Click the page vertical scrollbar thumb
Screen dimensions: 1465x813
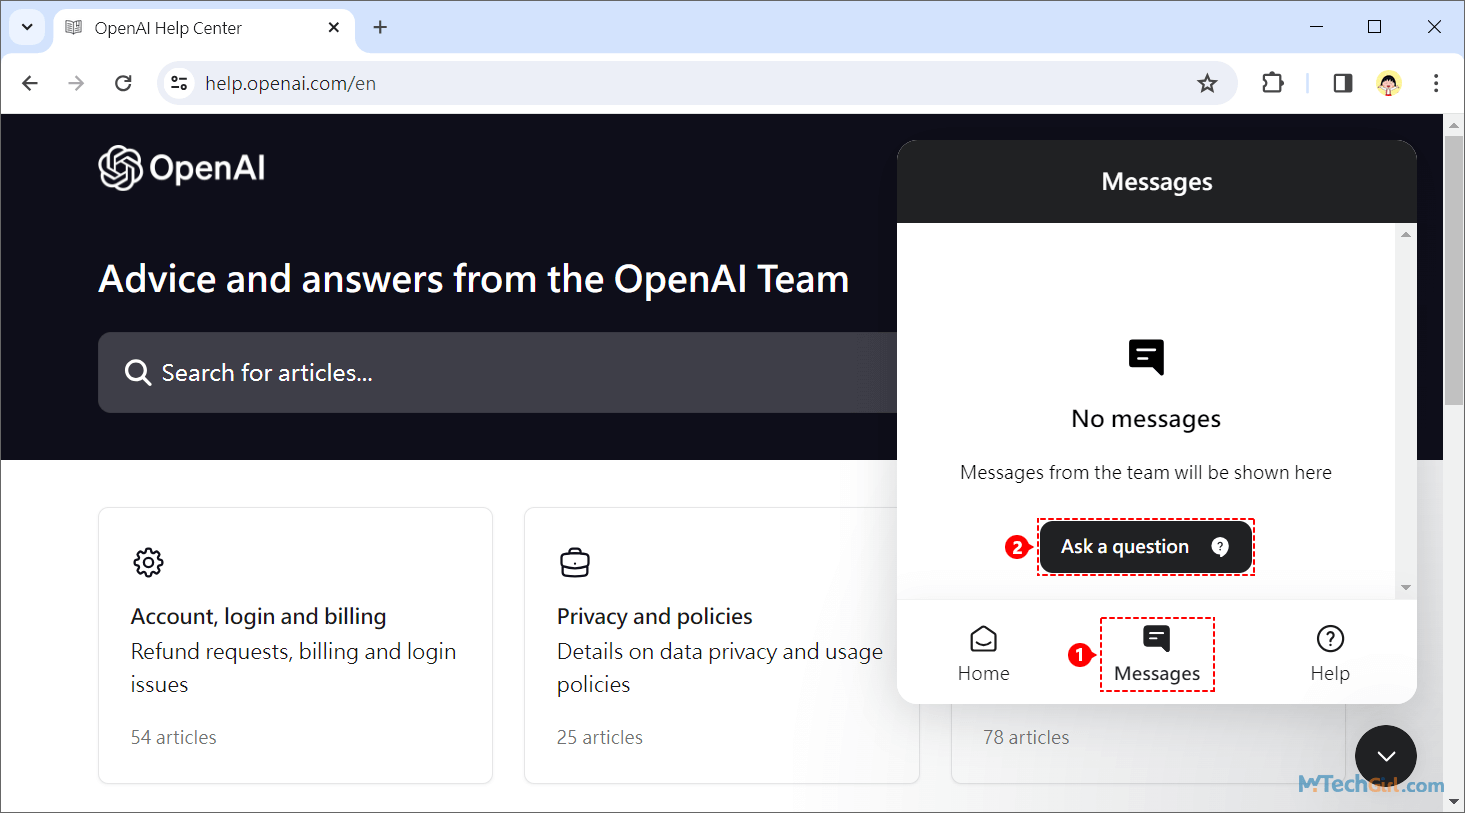pos(1454,270)
